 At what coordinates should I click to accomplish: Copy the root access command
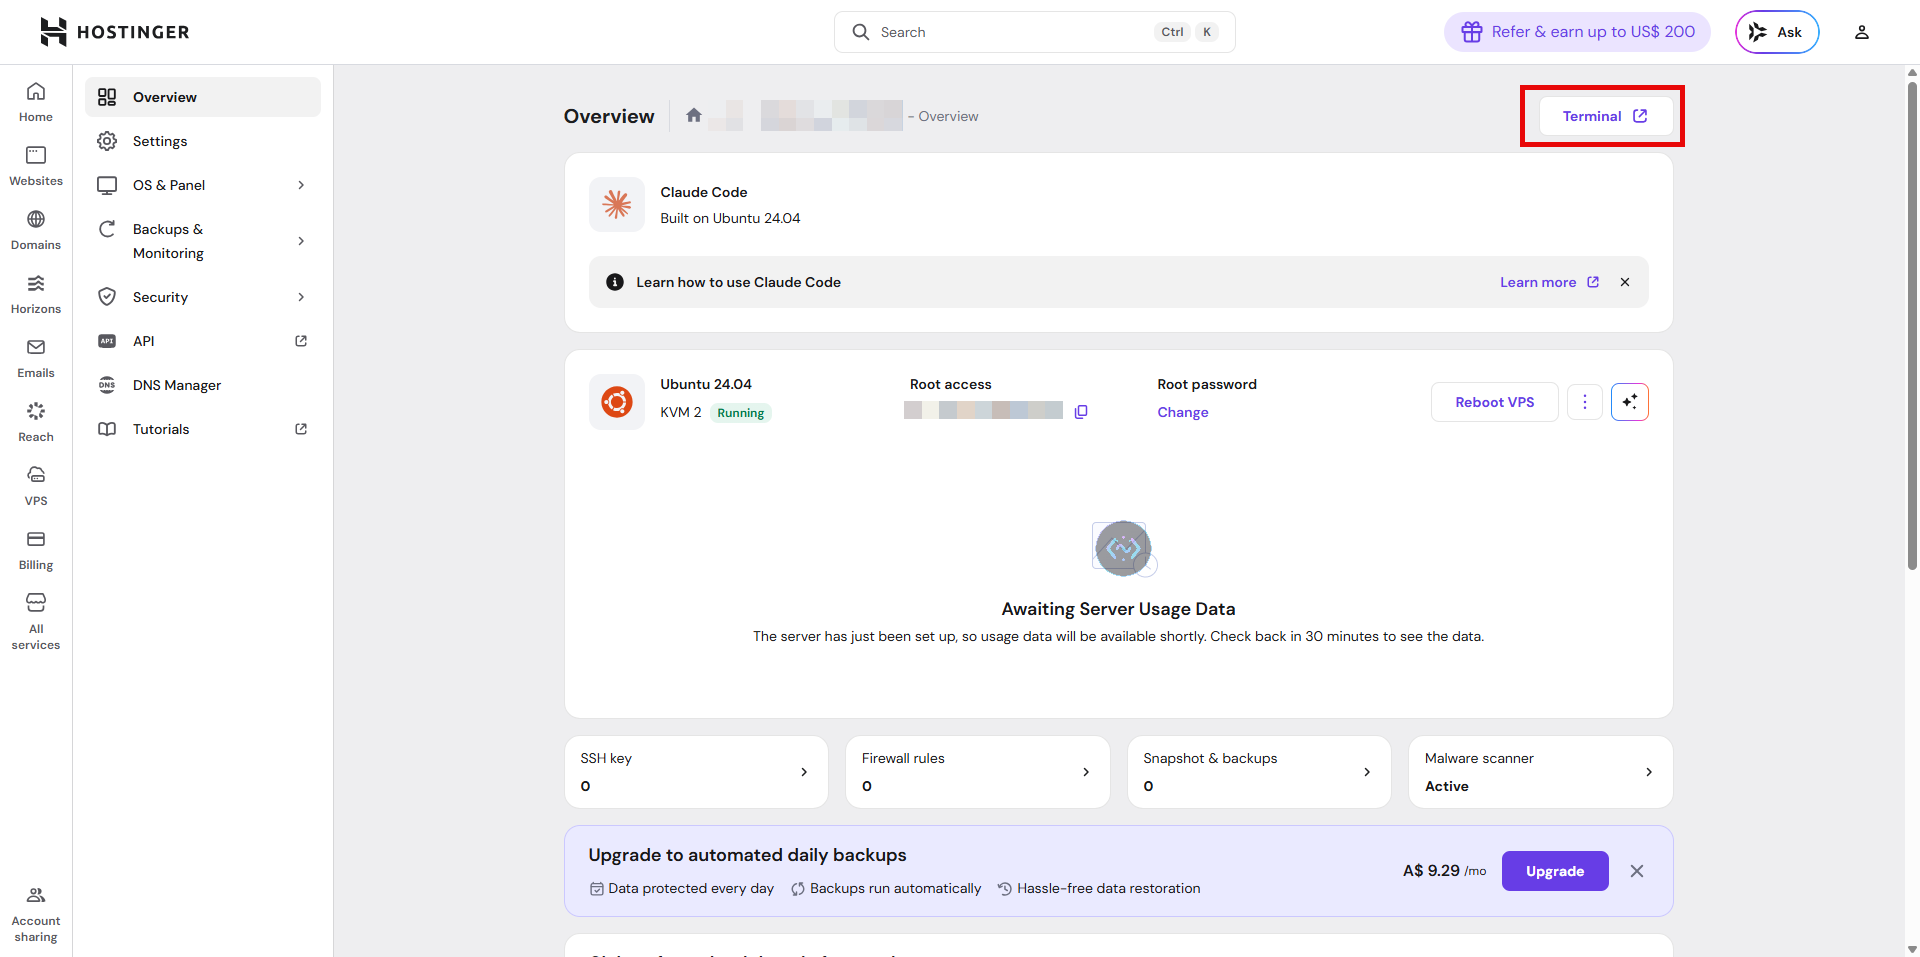pos(1081,412)
